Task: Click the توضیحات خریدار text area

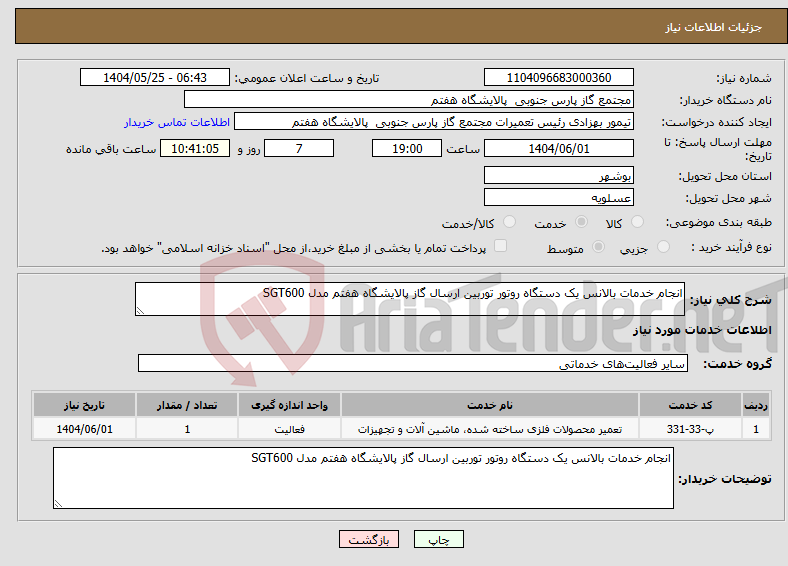Action: click(x=363, y=478)
